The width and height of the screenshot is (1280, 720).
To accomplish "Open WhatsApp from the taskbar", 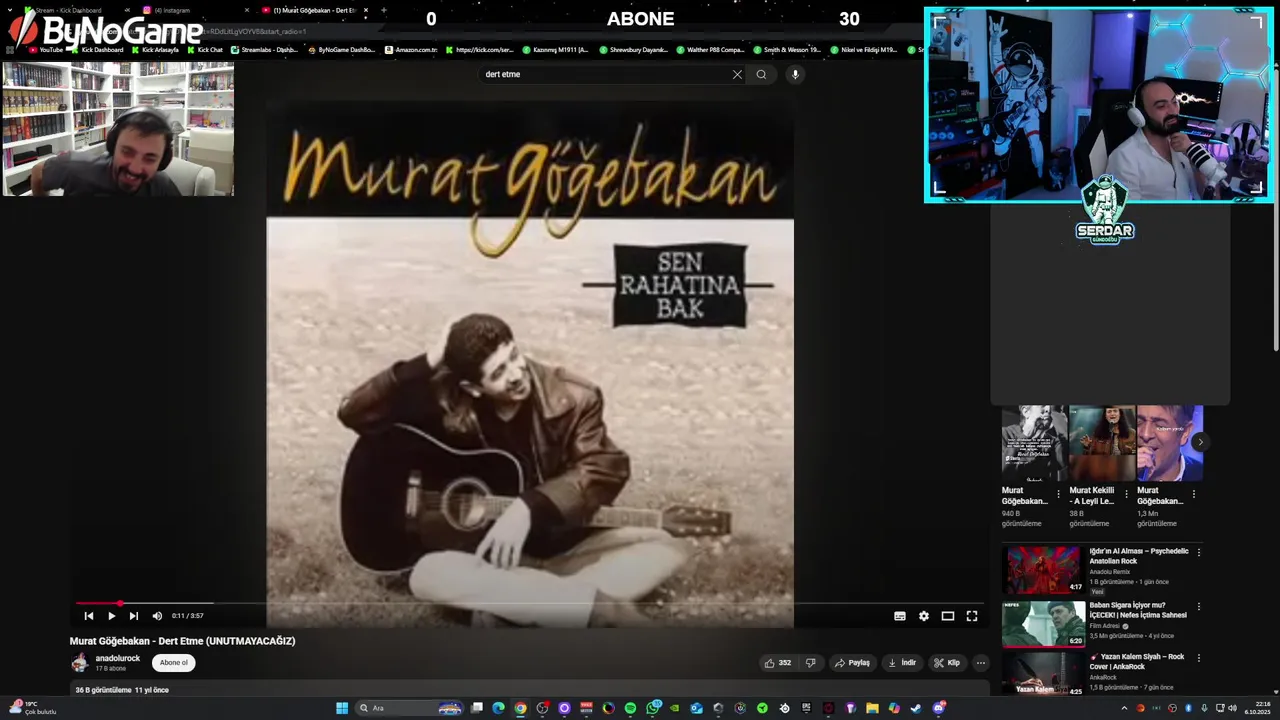I will click(653, 708).
